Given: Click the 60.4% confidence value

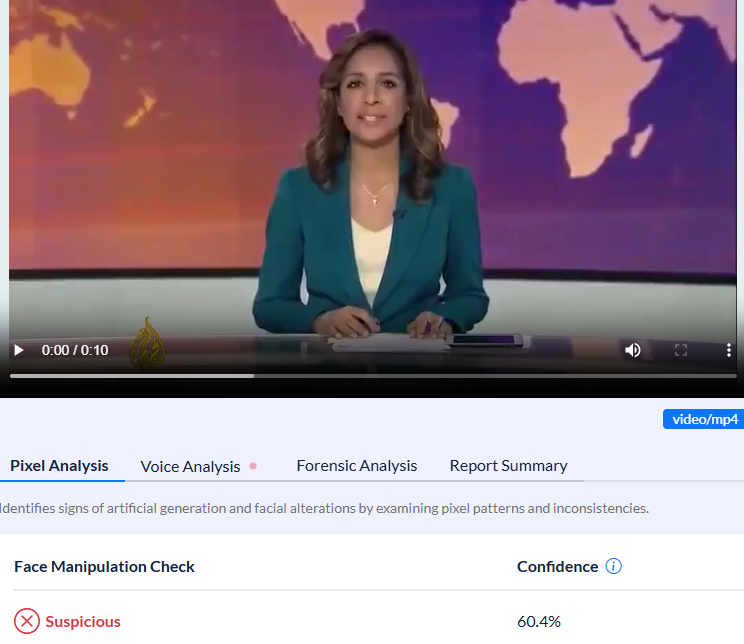Looking at the screenshot, I should [539, 621].
